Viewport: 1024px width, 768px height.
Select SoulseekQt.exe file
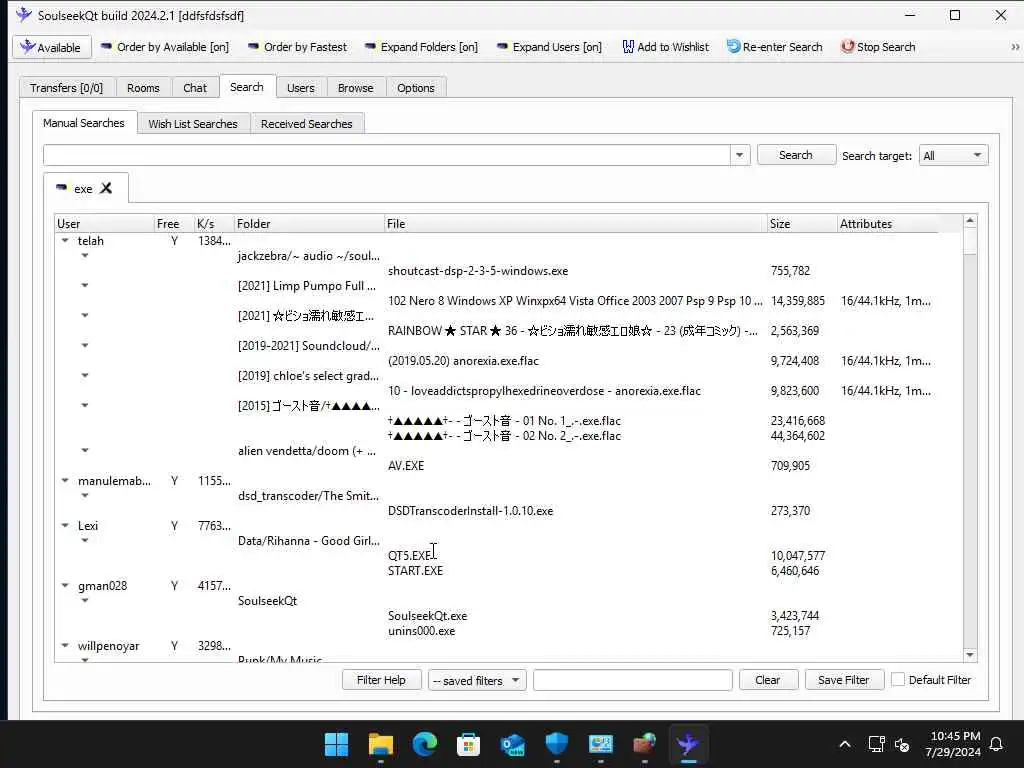point(428,616)
